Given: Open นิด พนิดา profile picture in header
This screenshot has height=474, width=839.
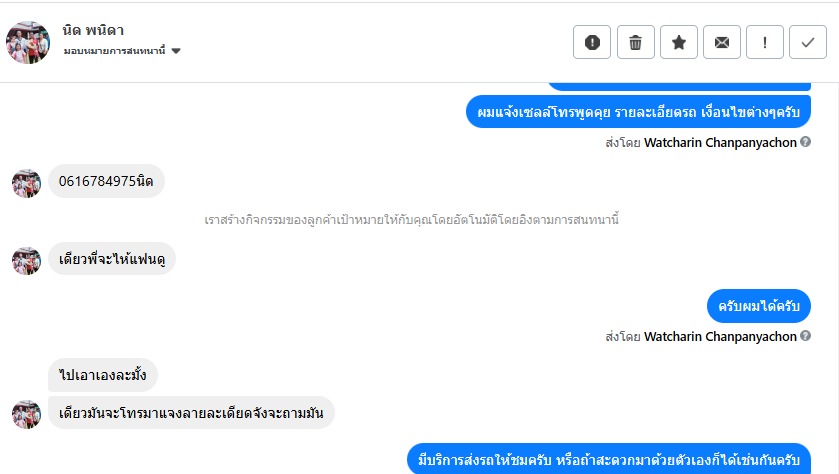Looking at the screenshot, I should point(28,42).
